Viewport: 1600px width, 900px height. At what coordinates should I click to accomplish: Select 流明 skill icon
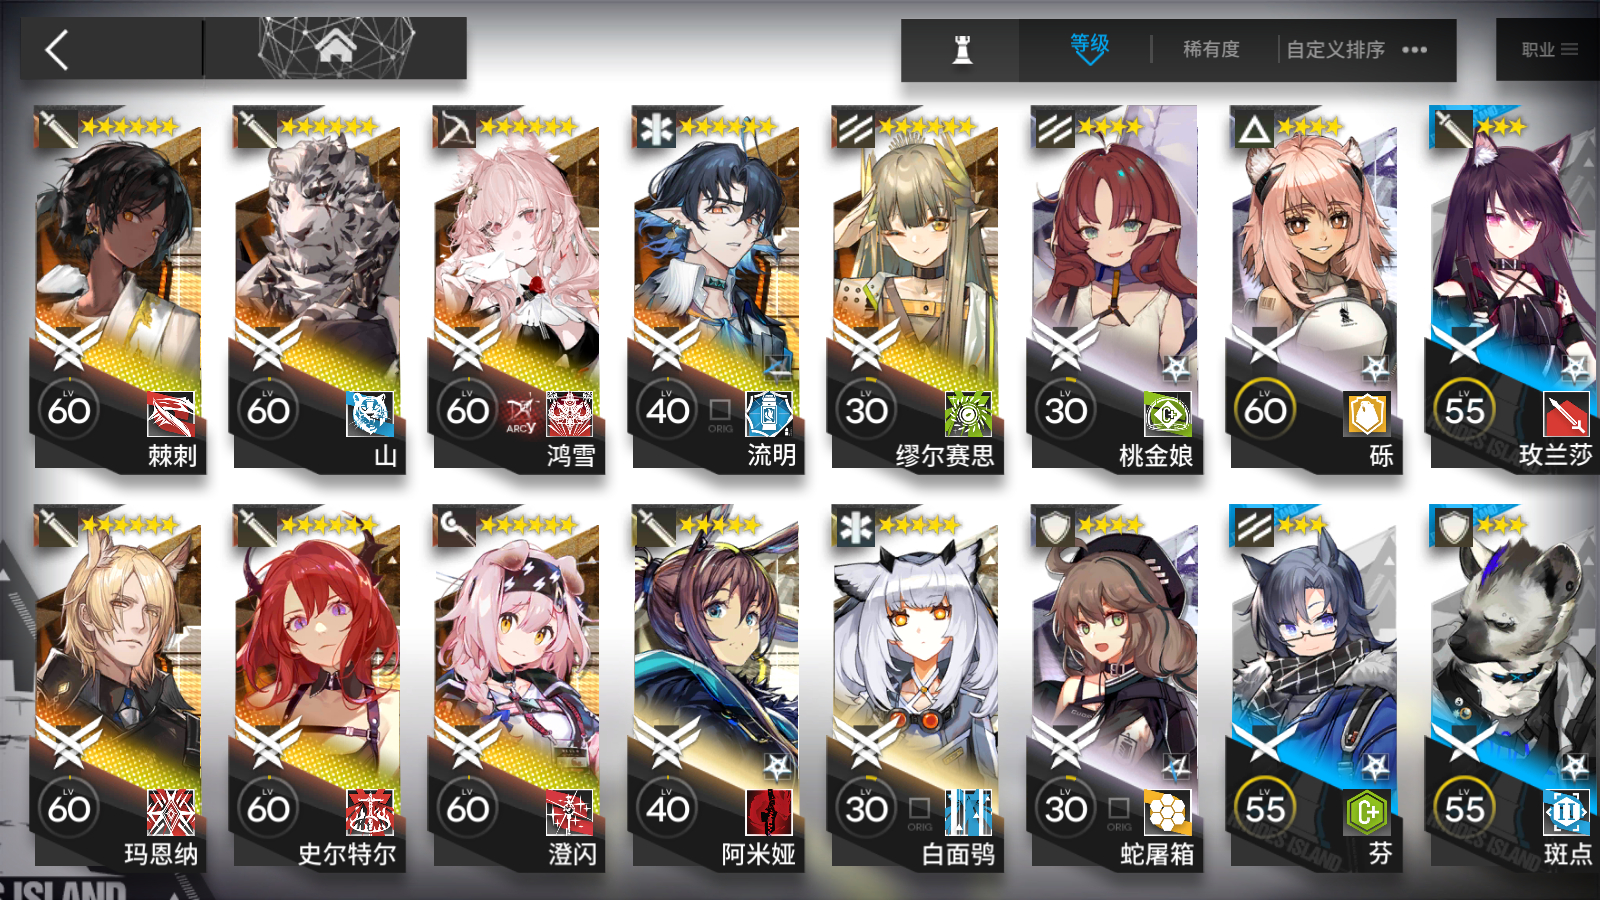(x=769, y=414)
